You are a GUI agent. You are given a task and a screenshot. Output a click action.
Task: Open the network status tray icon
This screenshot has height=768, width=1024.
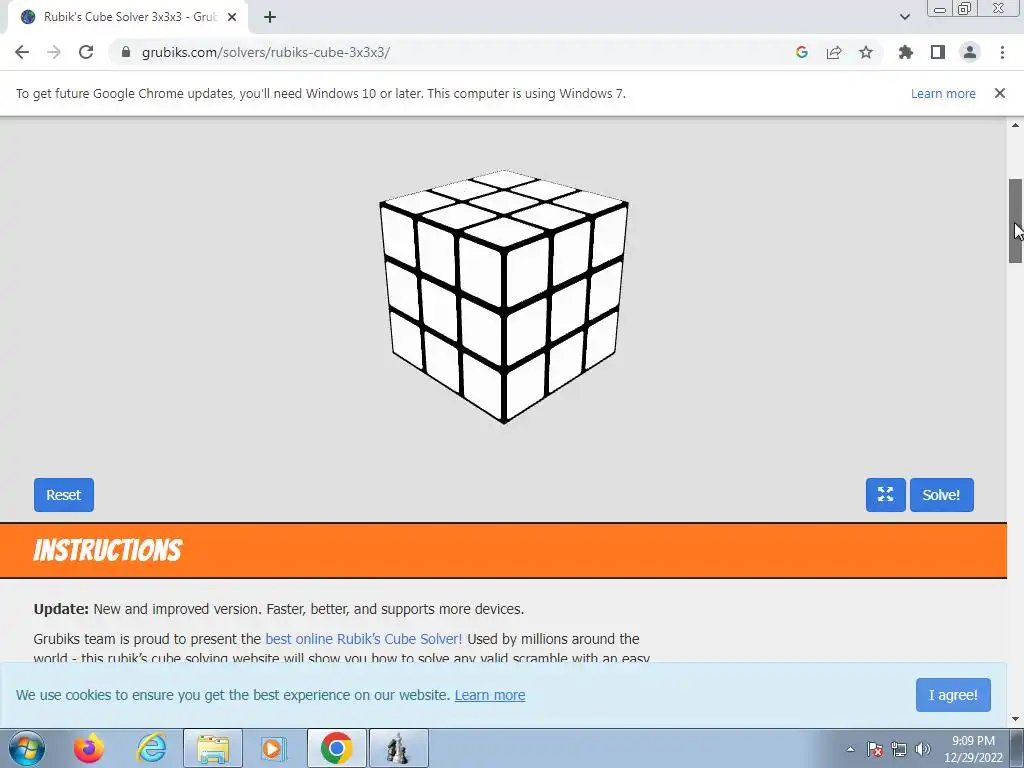coord(899,749)
